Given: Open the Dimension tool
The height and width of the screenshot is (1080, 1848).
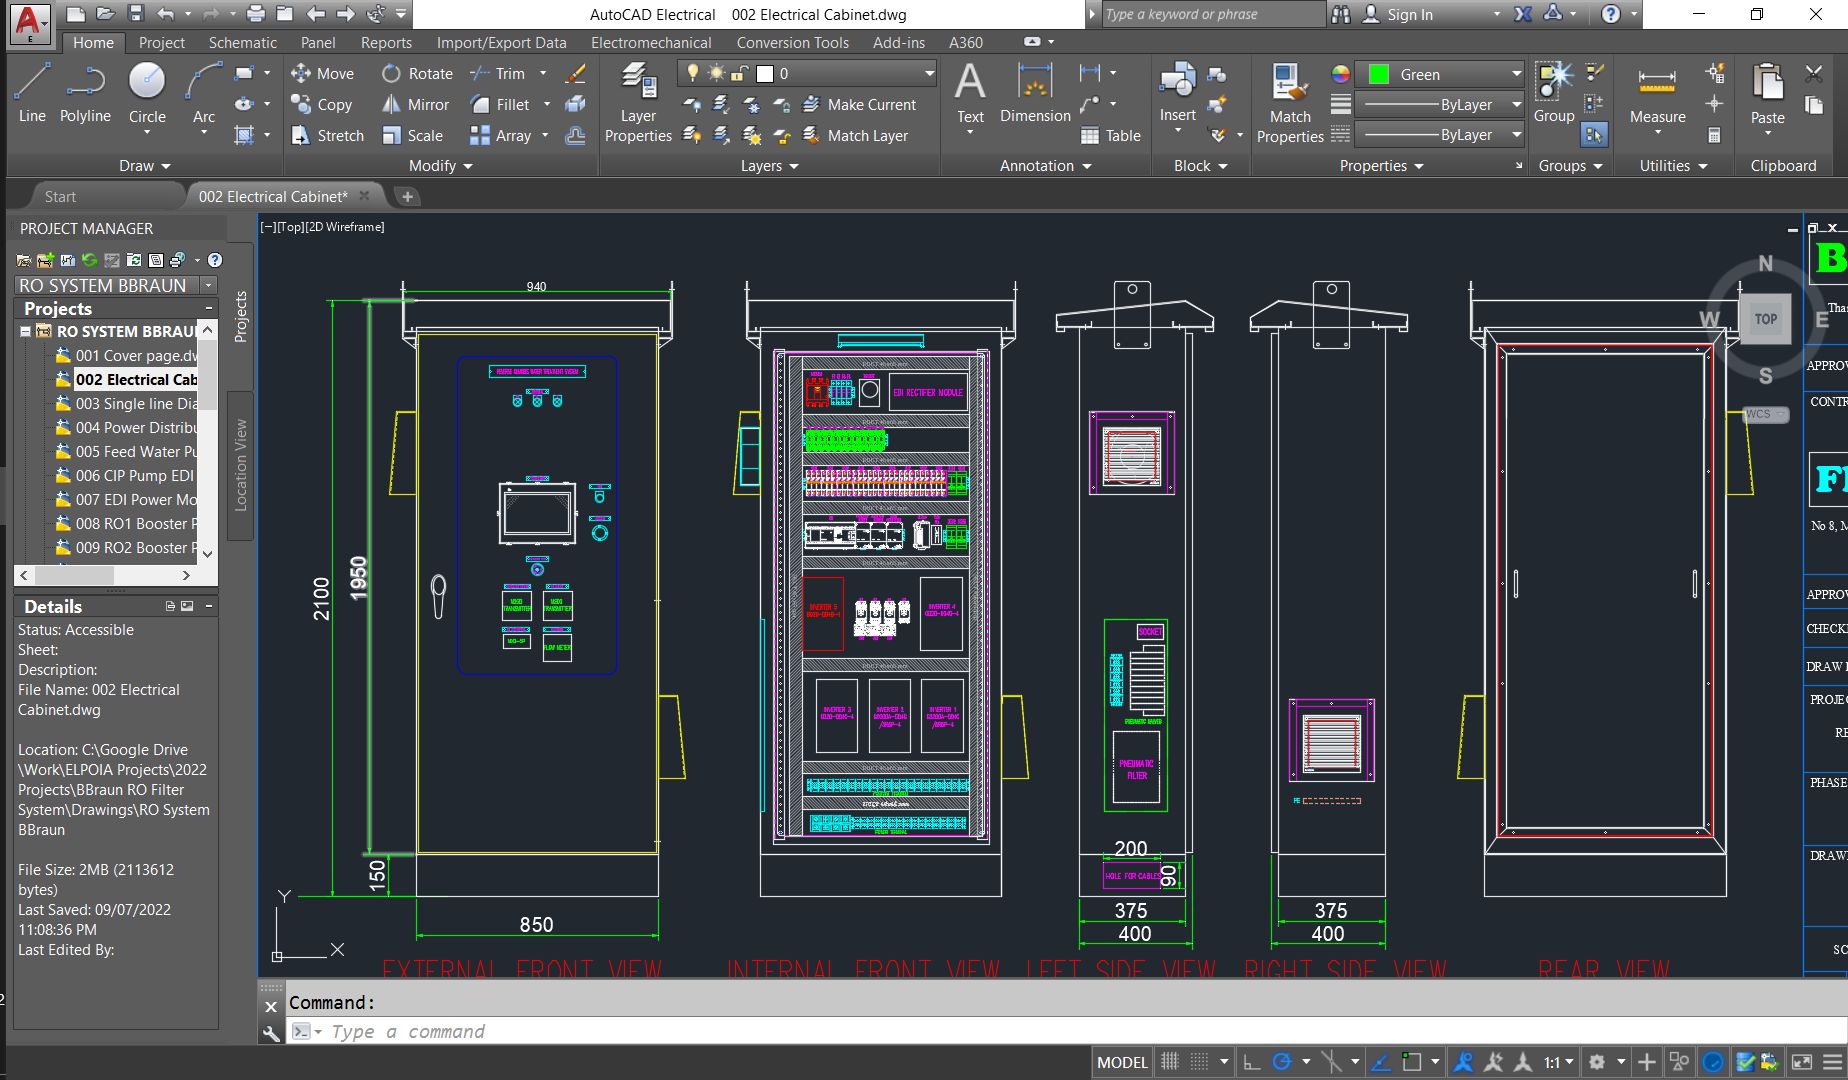Looking at the screenshot, I should point(1034,95).
